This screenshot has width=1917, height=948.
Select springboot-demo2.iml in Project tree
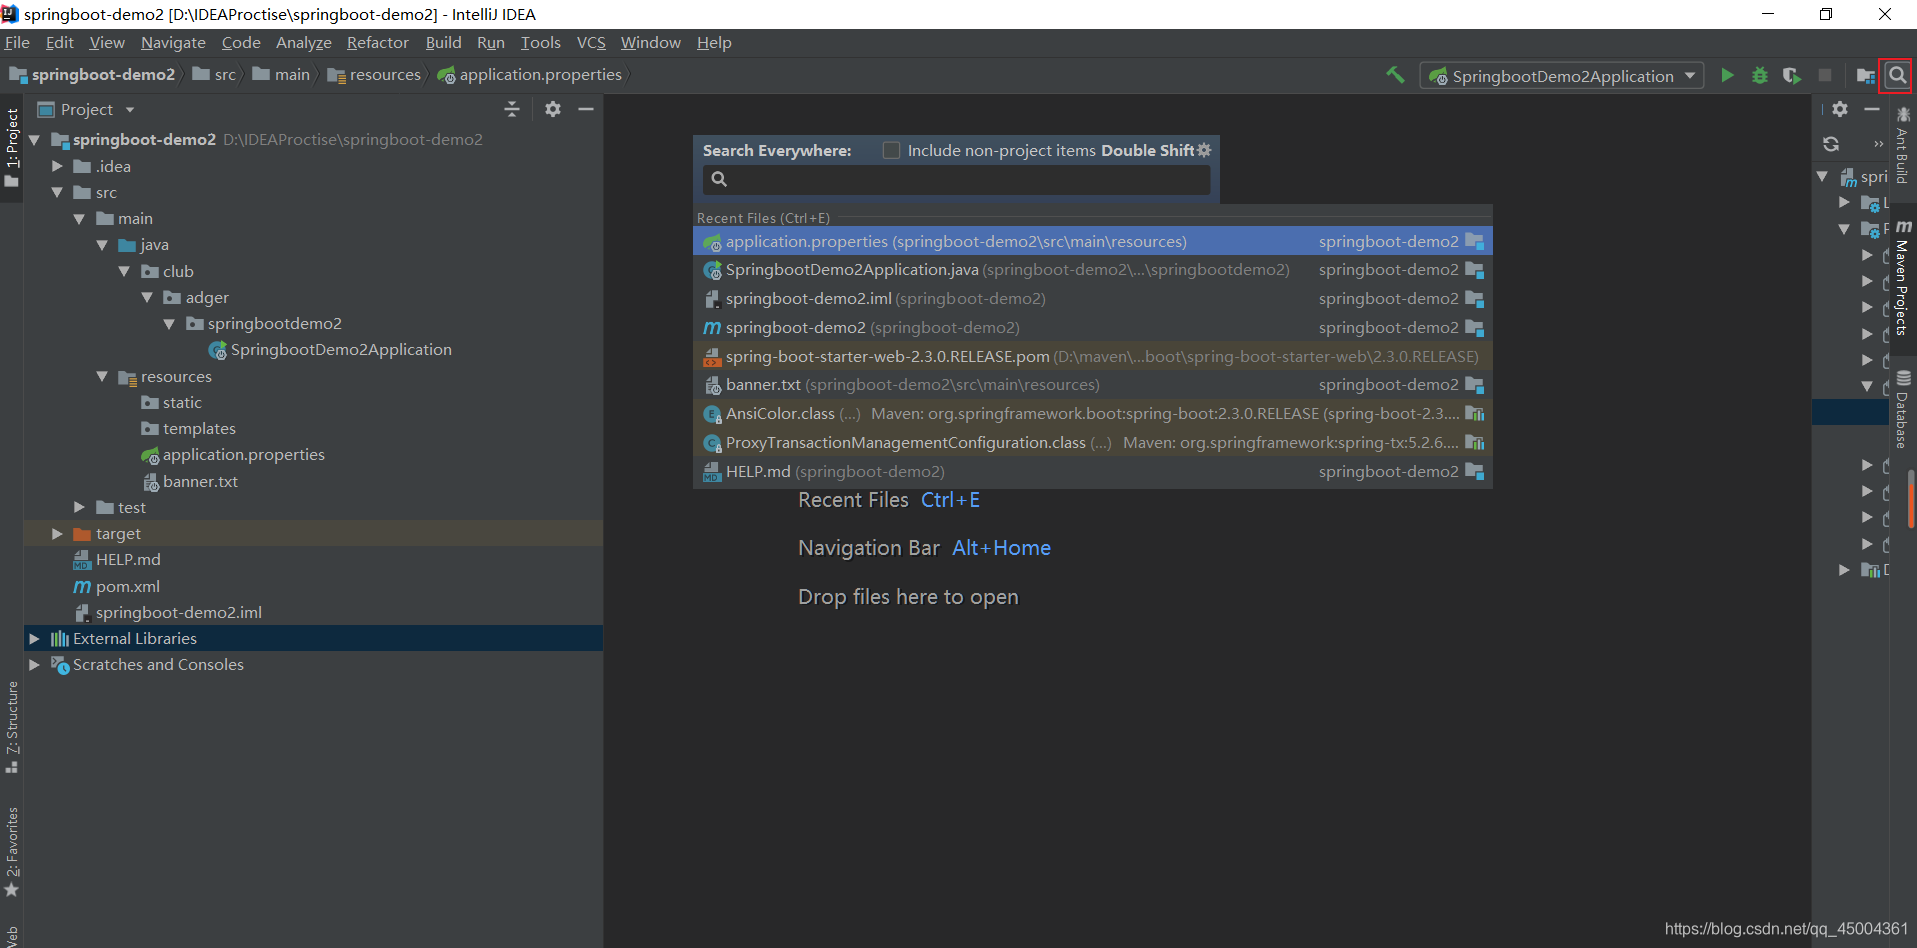point(168,613)
